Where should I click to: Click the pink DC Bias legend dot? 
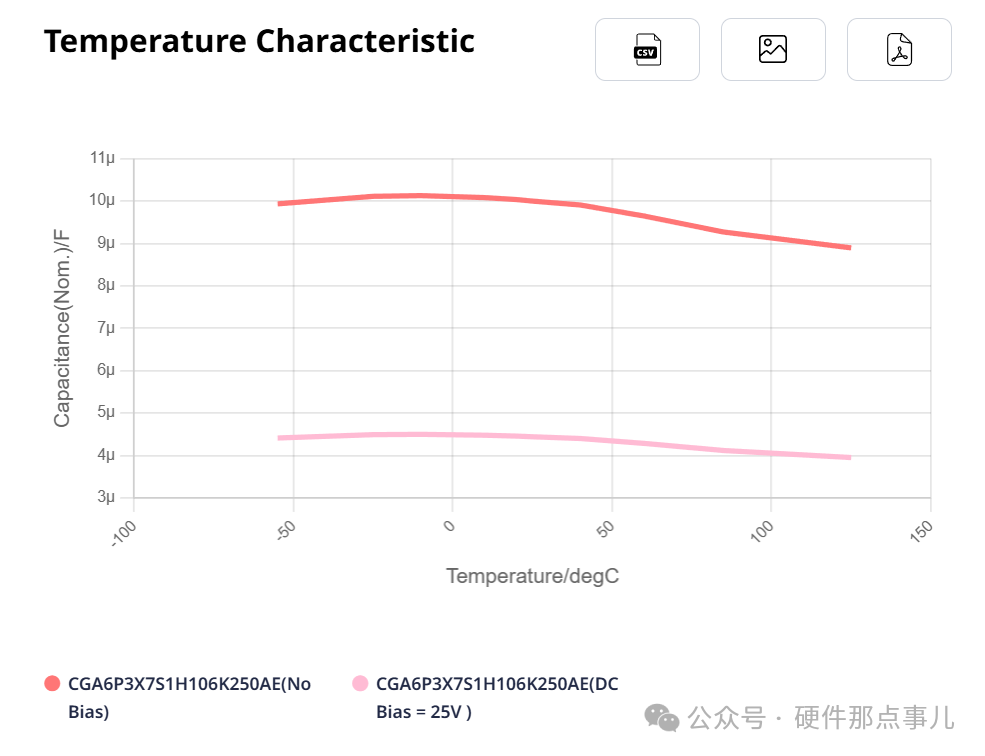coord(360,684)
